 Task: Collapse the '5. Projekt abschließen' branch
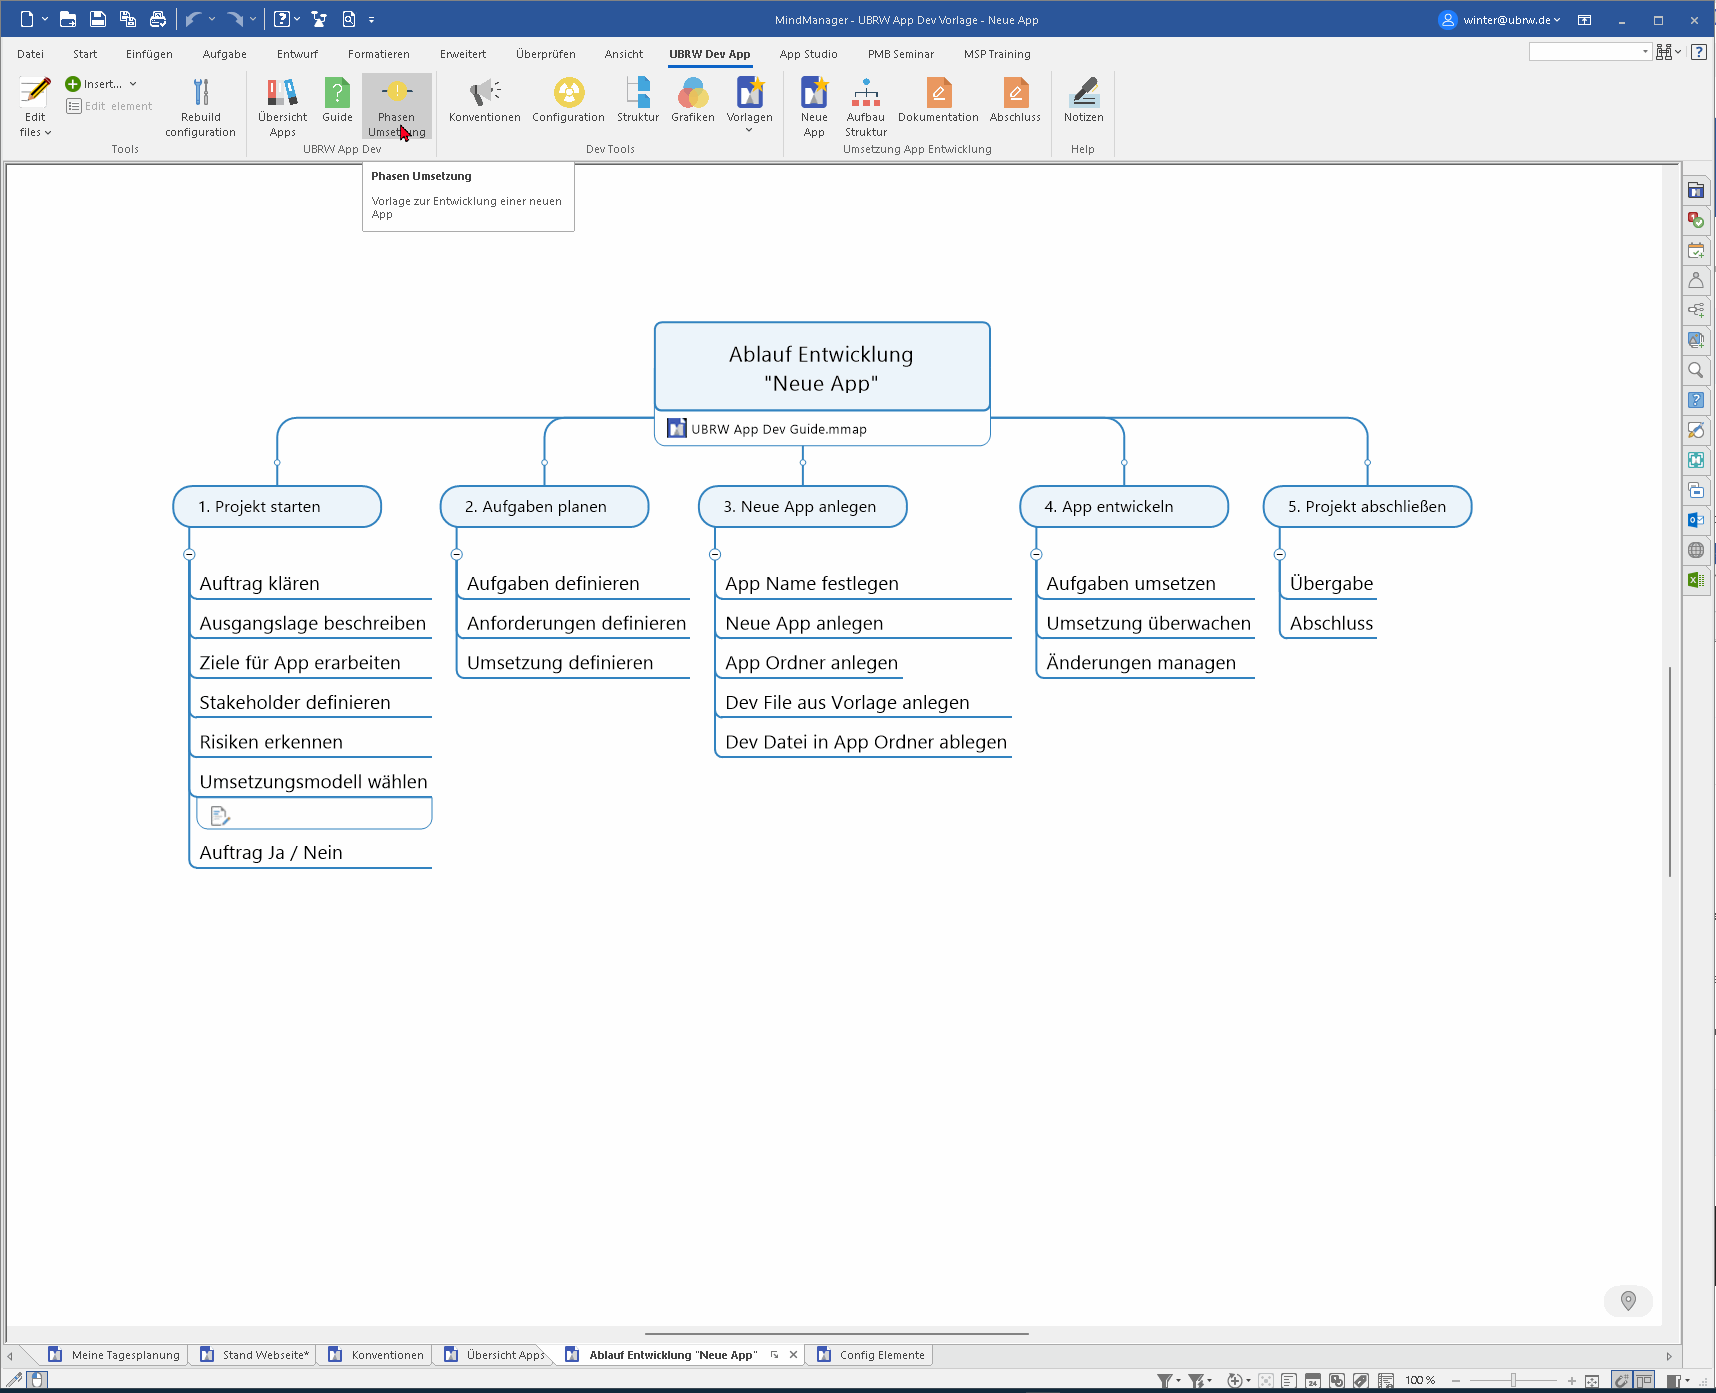[x=1280, y=554]
